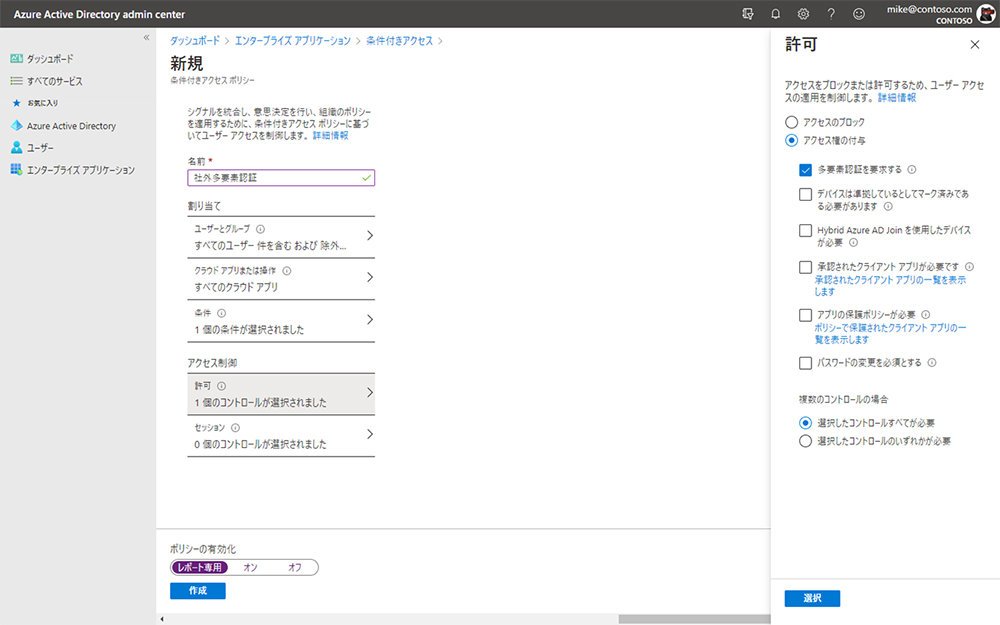Screen dimensions: 1000x625
Task: Click the すべてのサービス list icon
Action: pyautogui.click(x=17, y=81)
